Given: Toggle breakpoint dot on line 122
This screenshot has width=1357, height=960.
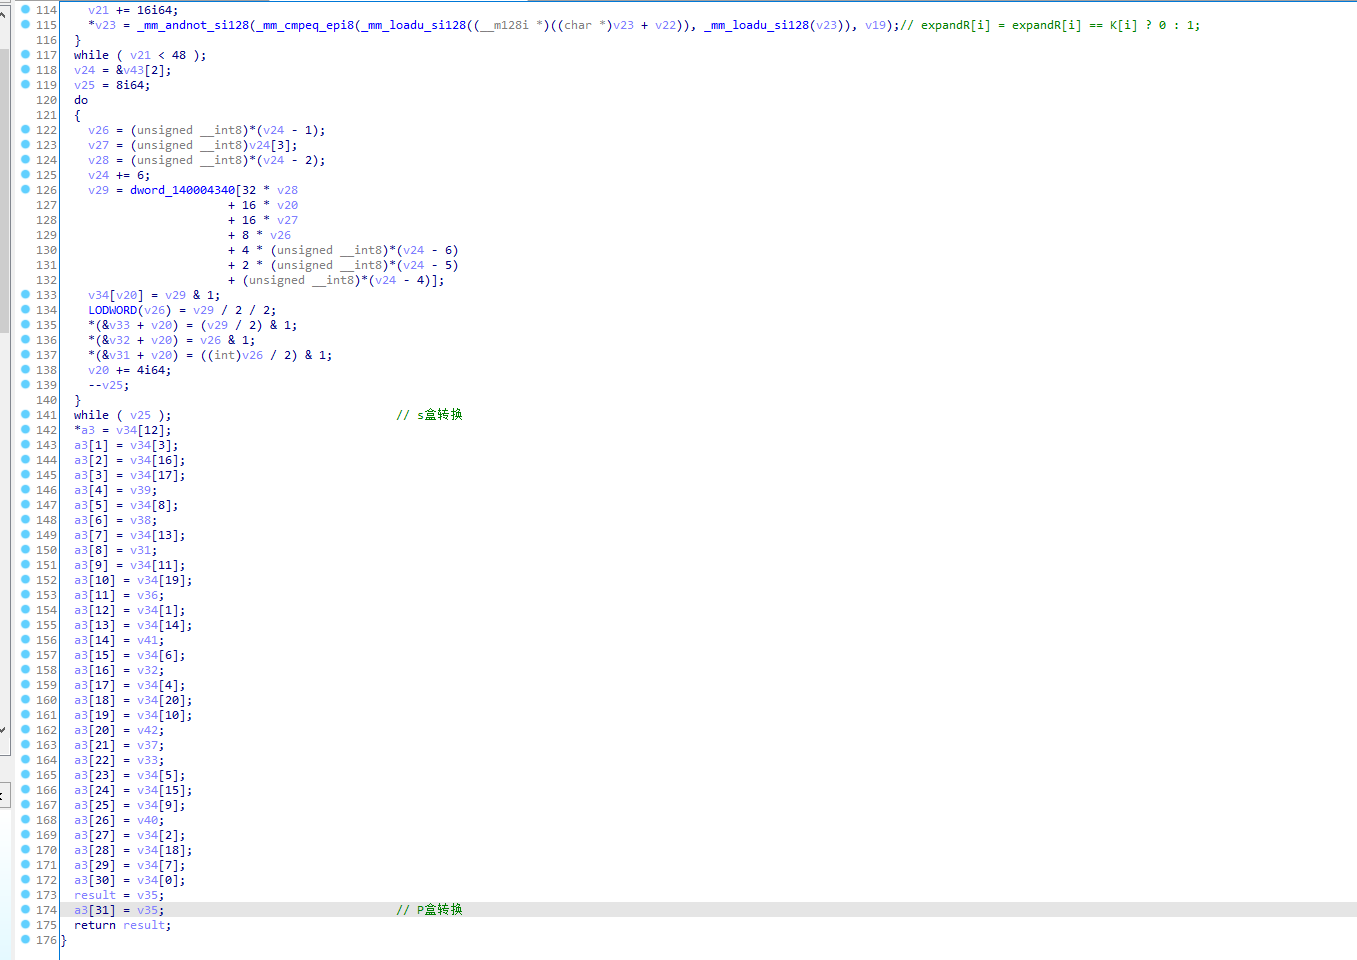Looking at the screenshot, I should (x=26, y=130).
